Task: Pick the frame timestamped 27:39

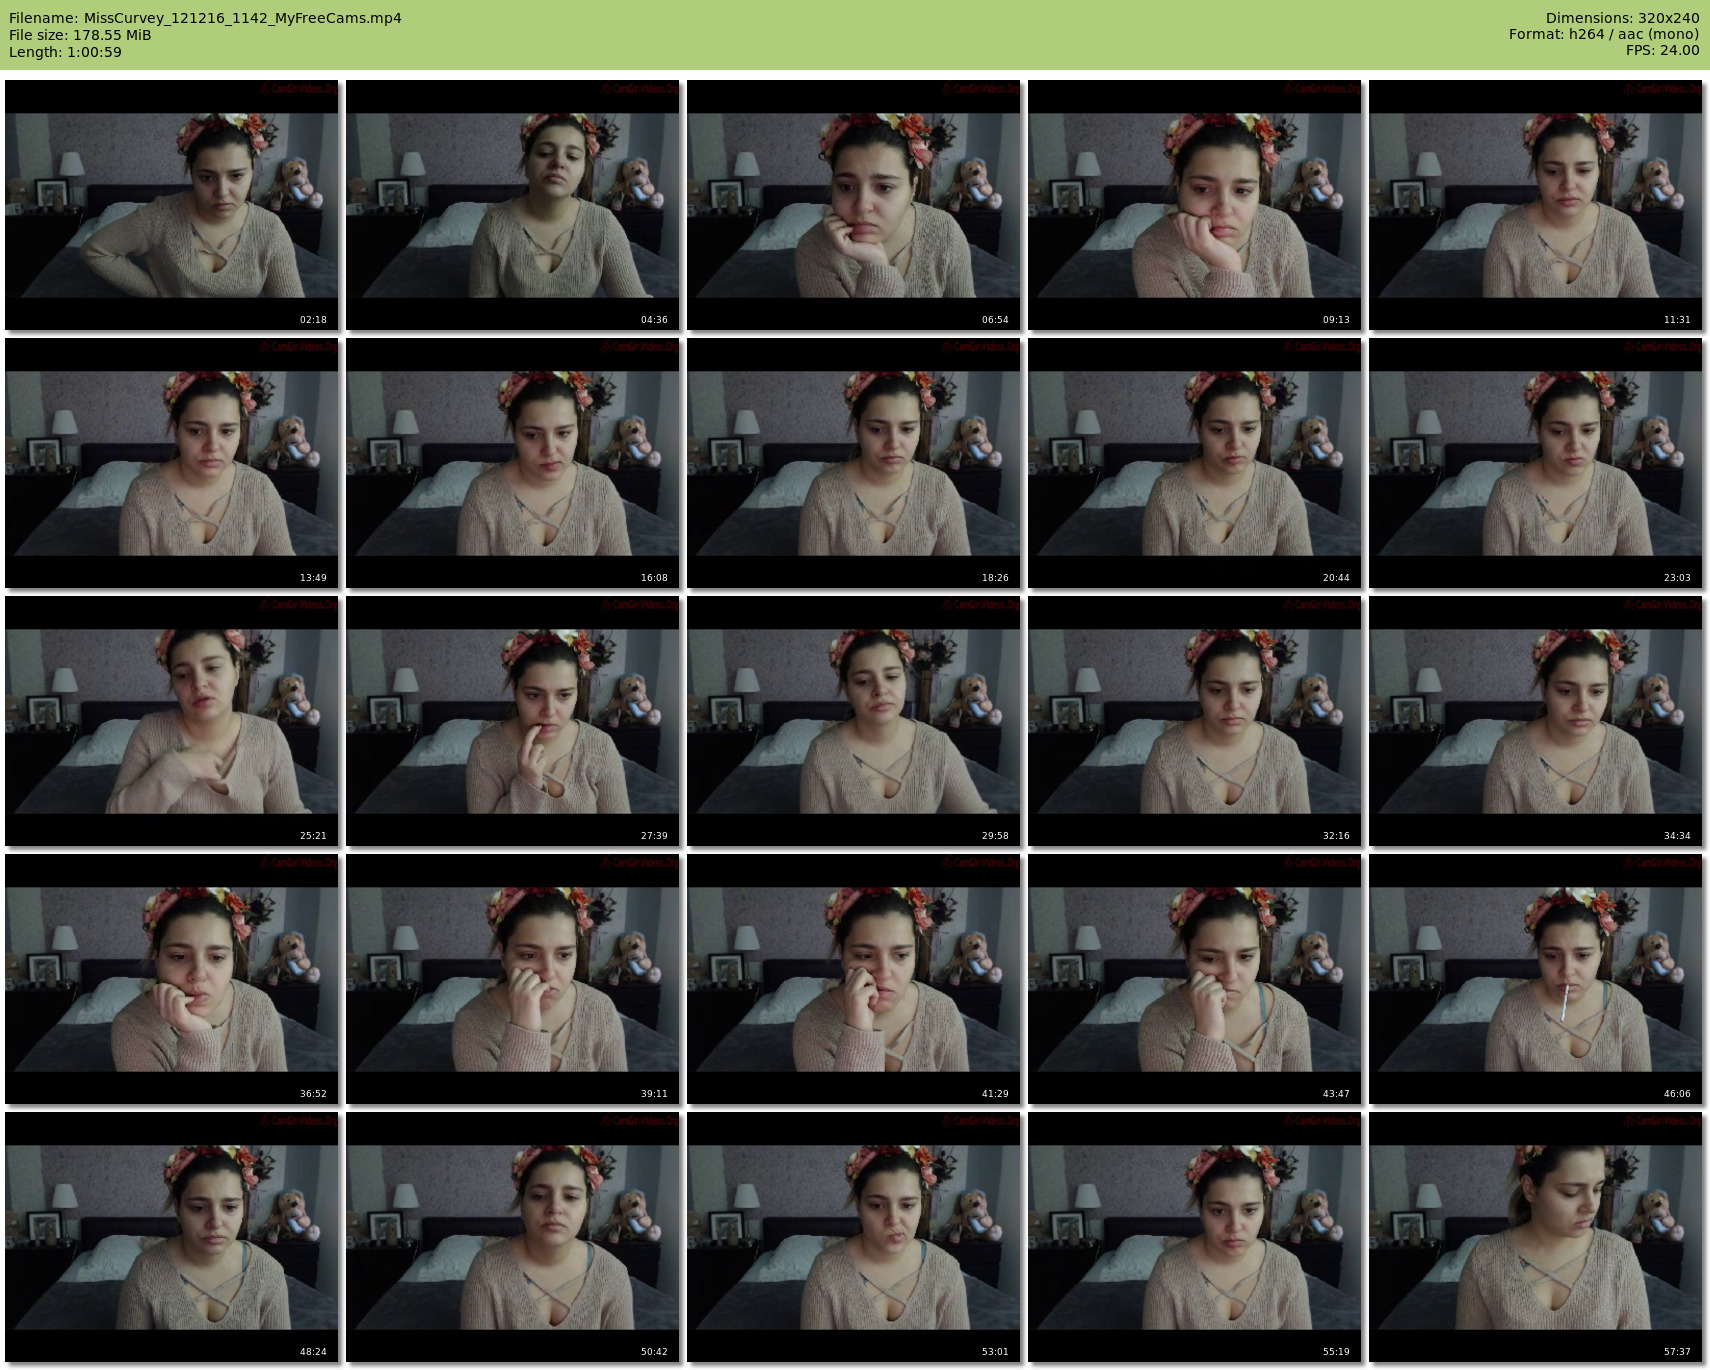Action: 513,721
